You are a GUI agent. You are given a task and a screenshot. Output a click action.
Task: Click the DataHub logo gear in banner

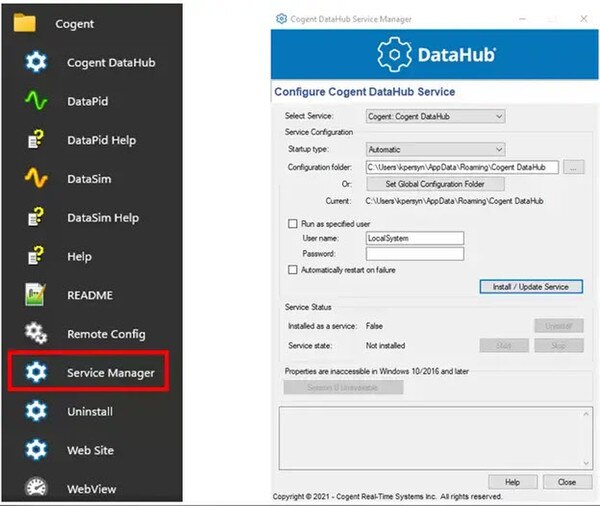[x=395, y=54]
